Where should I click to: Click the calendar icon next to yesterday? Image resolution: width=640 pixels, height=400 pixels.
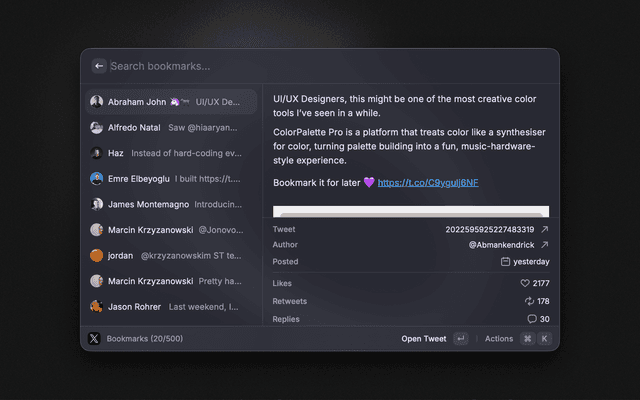(x=506, y=262)
